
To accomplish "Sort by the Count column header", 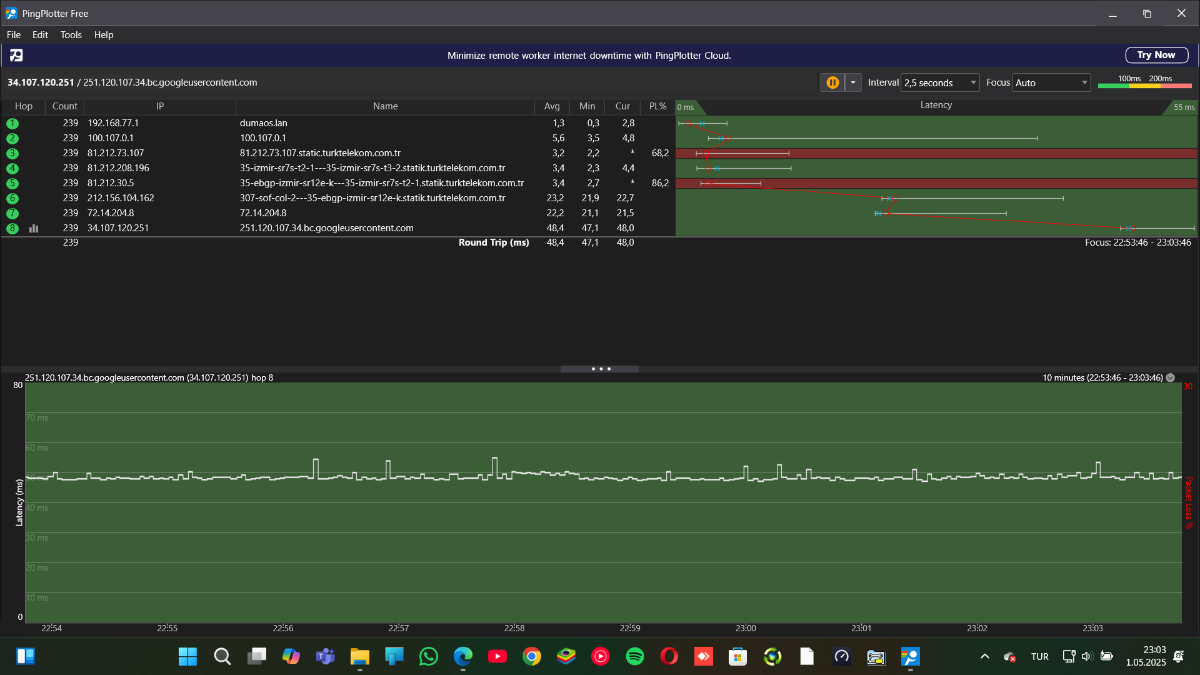I will coord(65,106).
